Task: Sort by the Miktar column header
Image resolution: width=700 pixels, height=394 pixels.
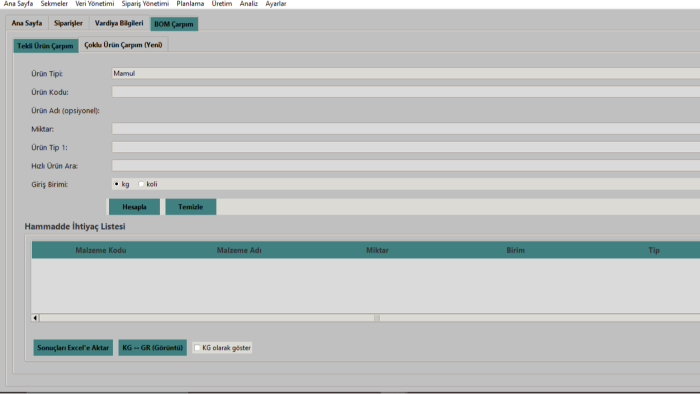Action: (377, 250)
